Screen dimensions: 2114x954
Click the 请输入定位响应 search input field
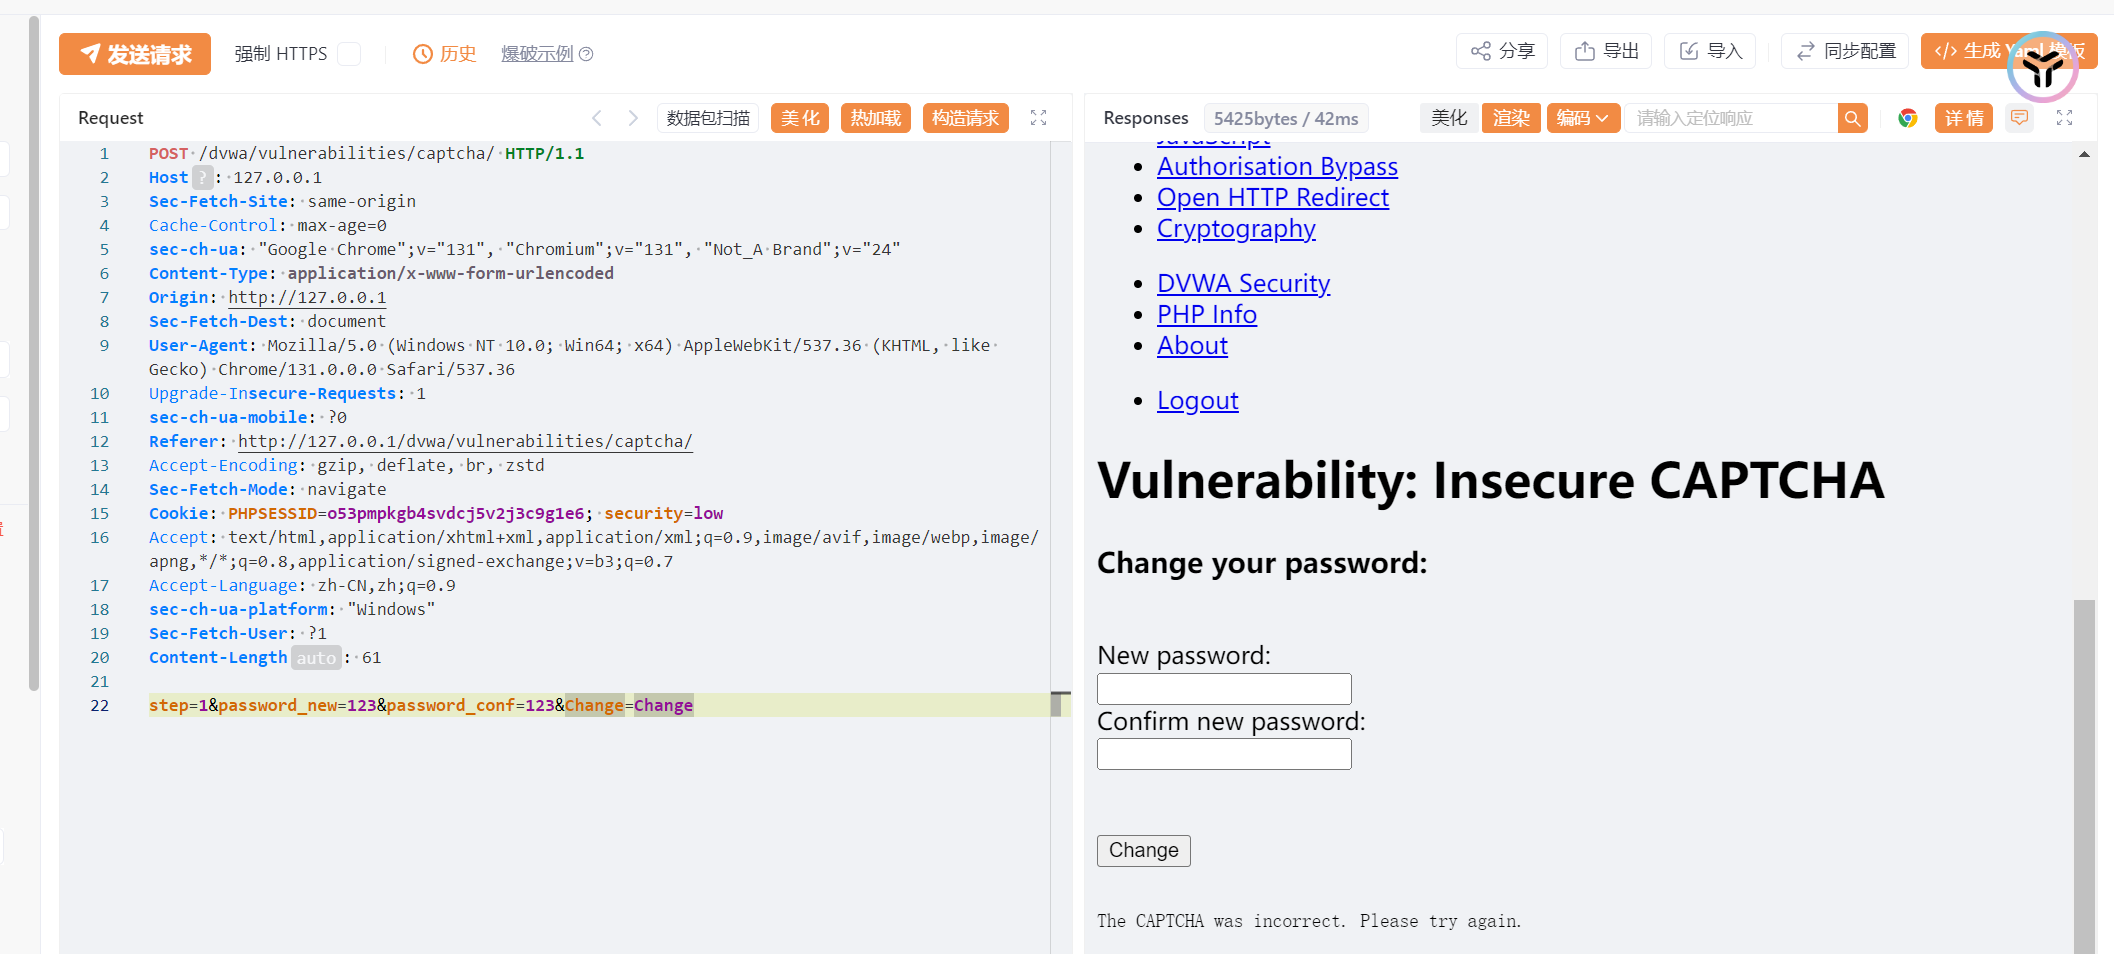pos(1731,118)
